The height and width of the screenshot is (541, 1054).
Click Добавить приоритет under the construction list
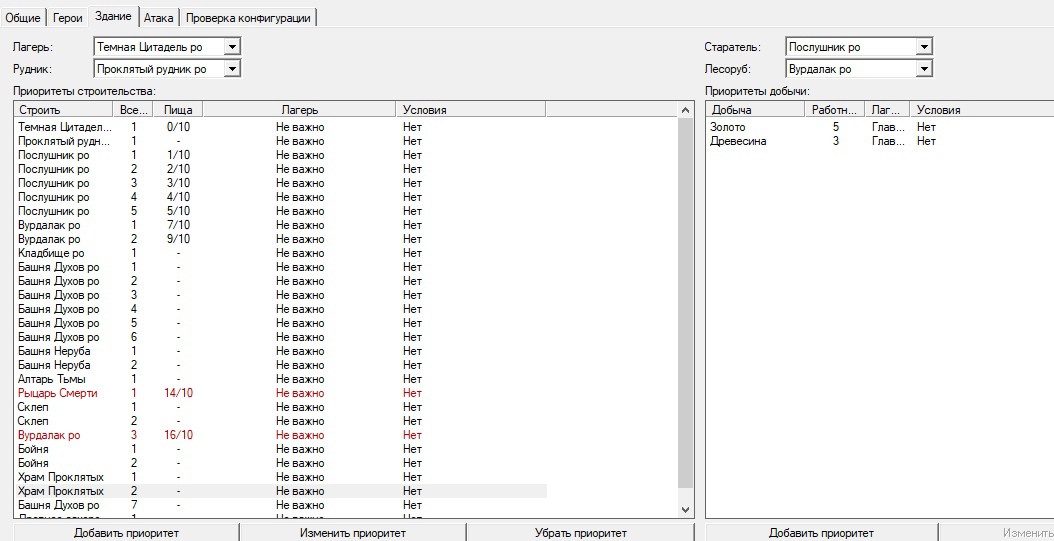coord(126,533)
